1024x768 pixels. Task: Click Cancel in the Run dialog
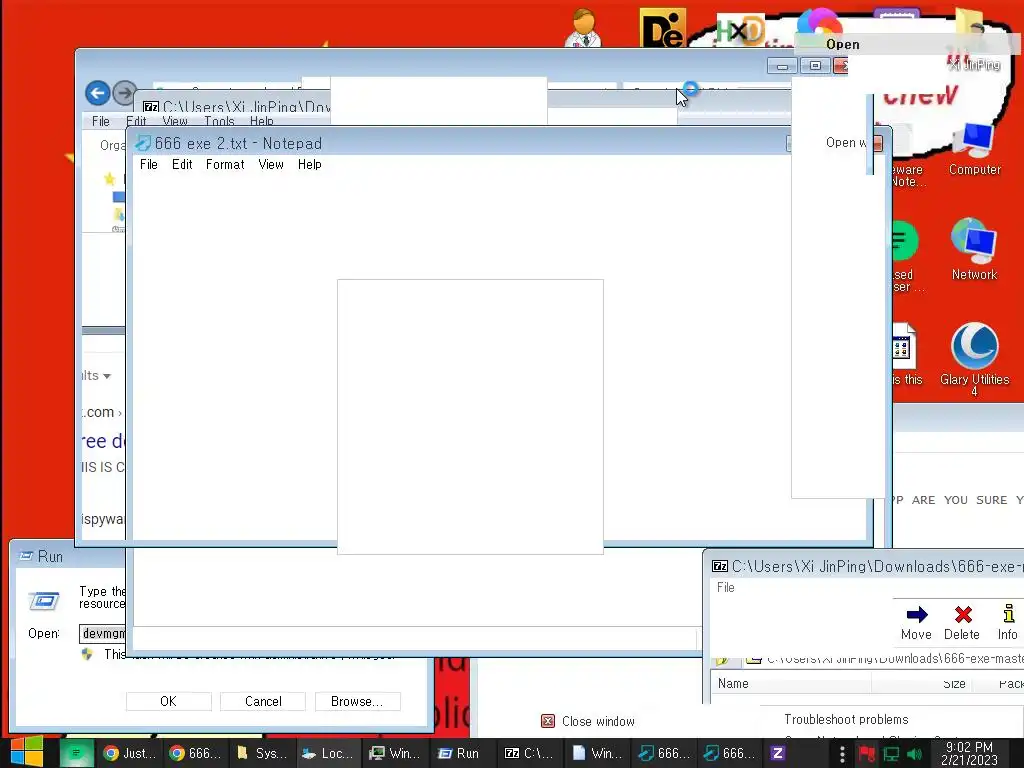pyautogui.click(x=263, y=701)
